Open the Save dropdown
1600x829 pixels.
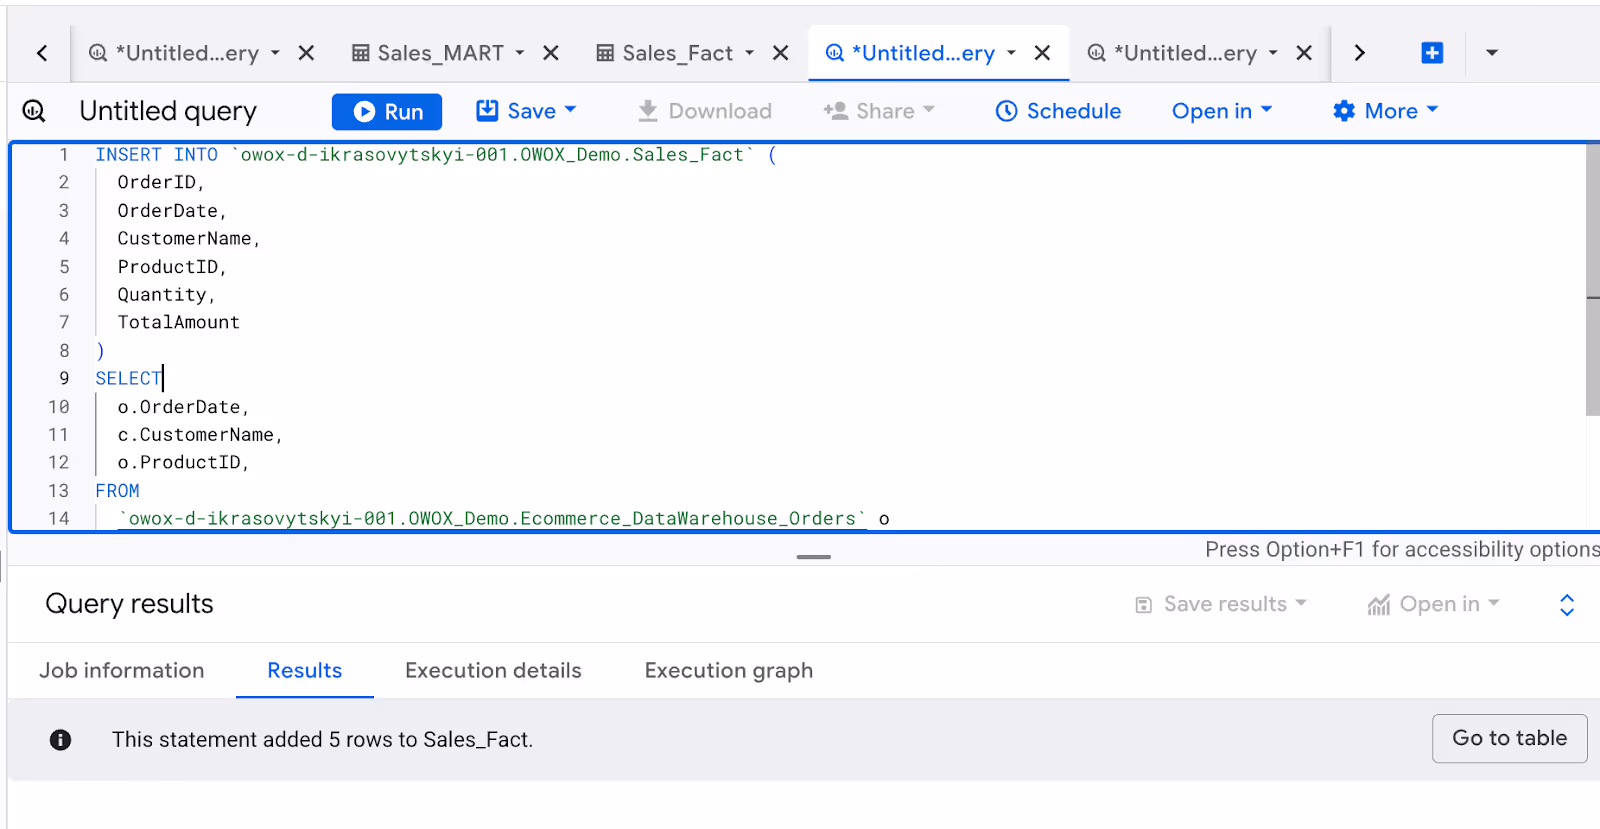(526, 111)
